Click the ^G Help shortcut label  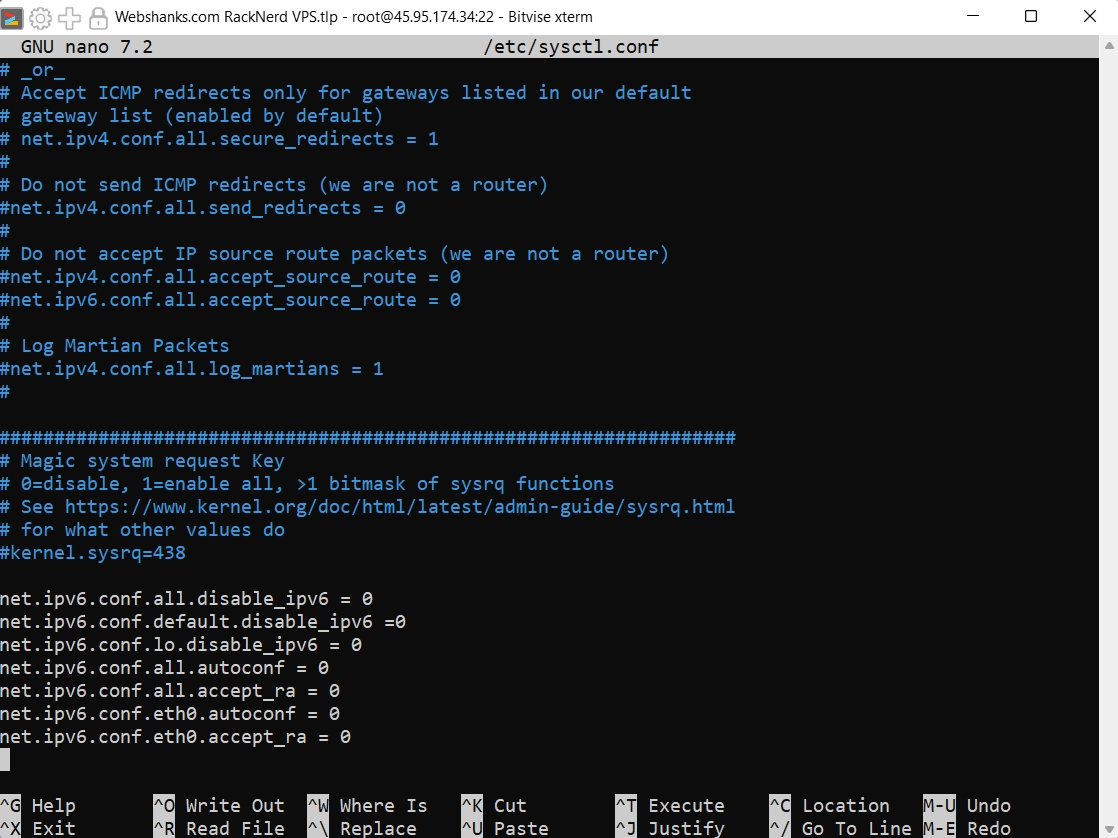point(38,805)
